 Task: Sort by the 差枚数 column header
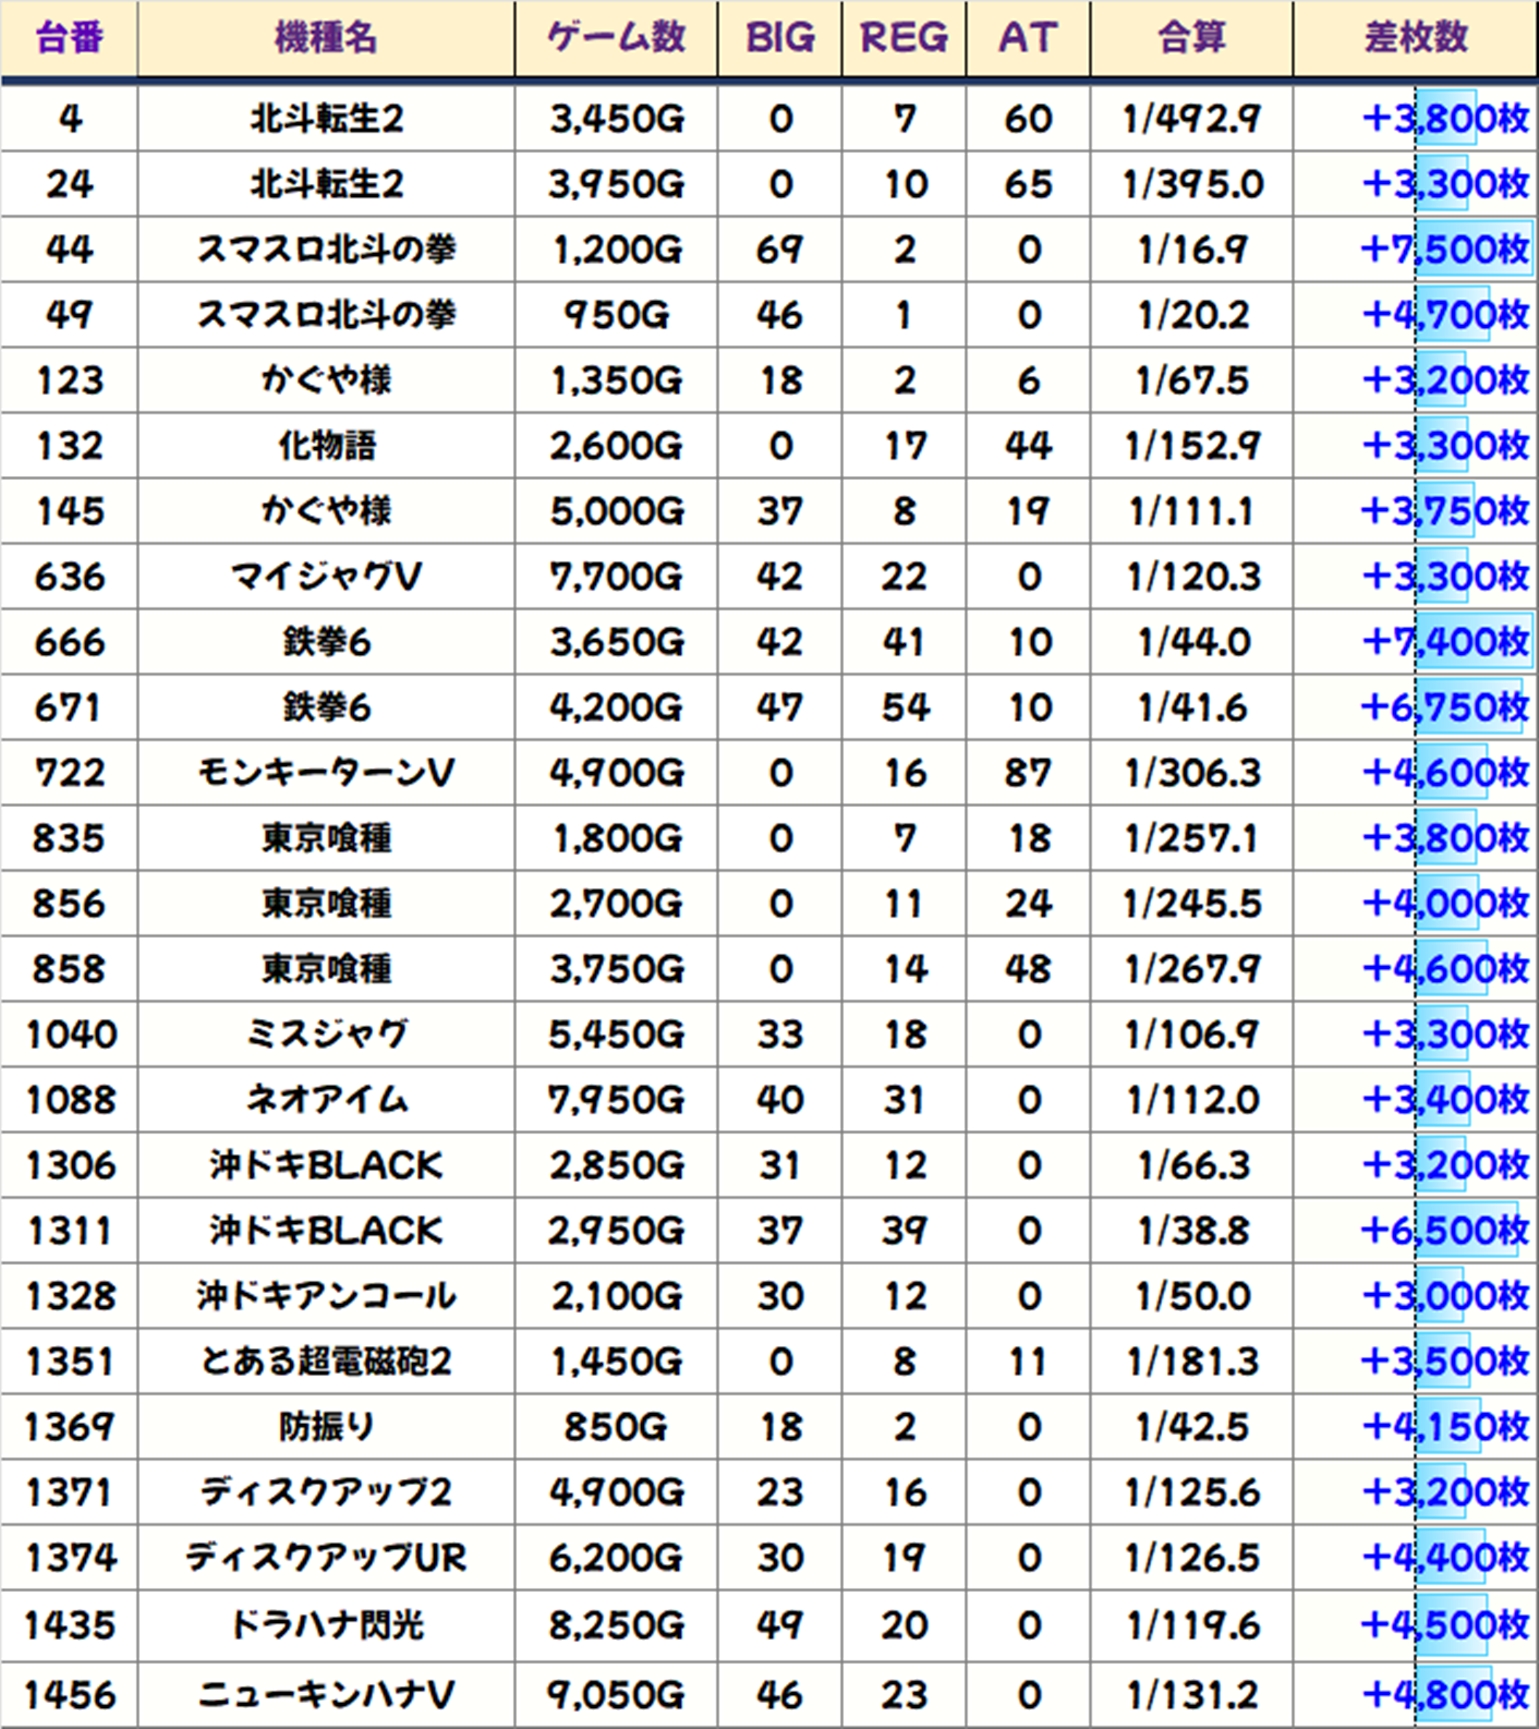click(x=1415, y=38)
